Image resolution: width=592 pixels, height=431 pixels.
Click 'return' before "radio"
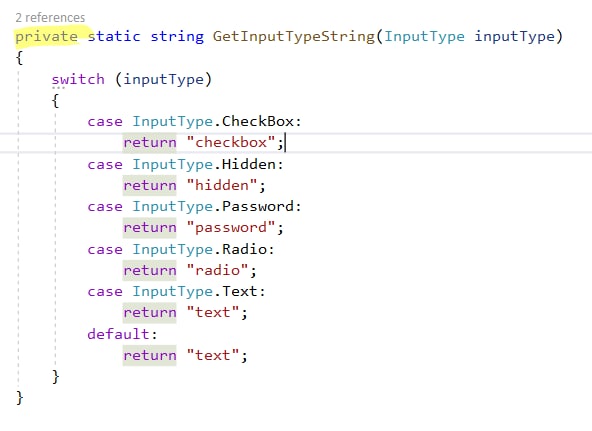(x=150, y=271)
